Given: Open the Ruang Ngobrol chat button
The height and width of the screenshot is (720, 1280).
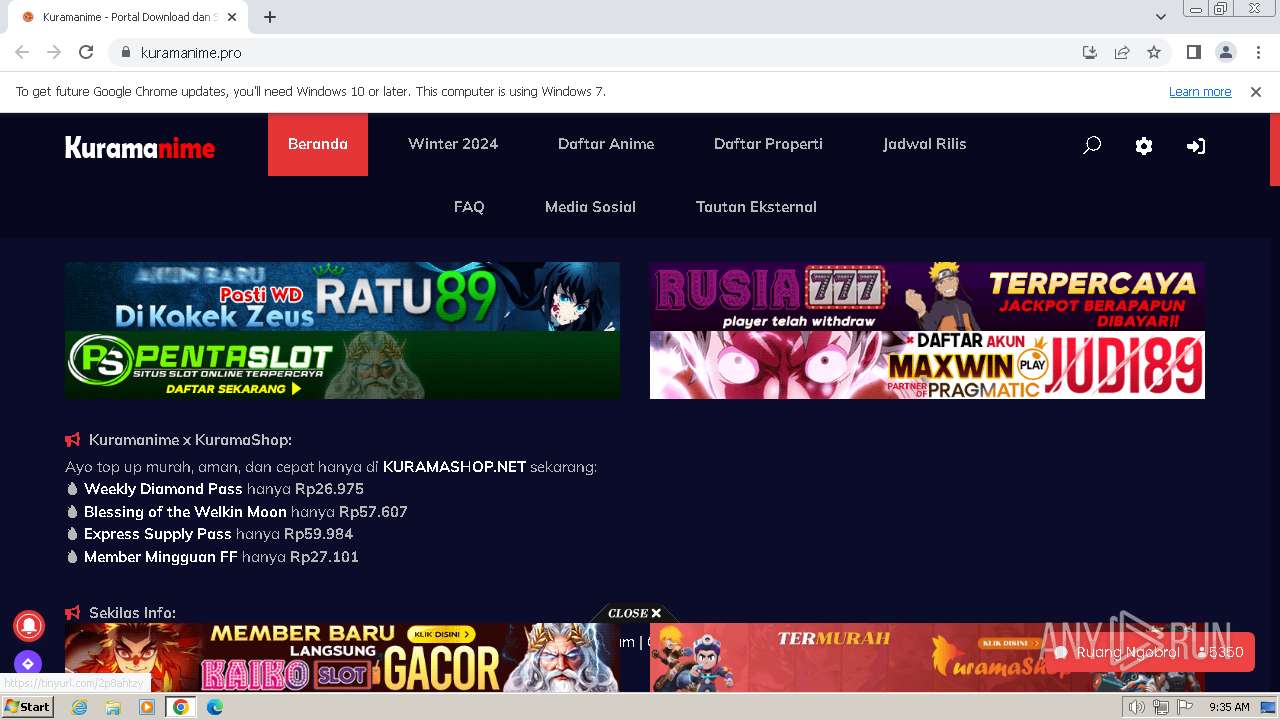Looking at the screenshot, I should coord(1150,652).
